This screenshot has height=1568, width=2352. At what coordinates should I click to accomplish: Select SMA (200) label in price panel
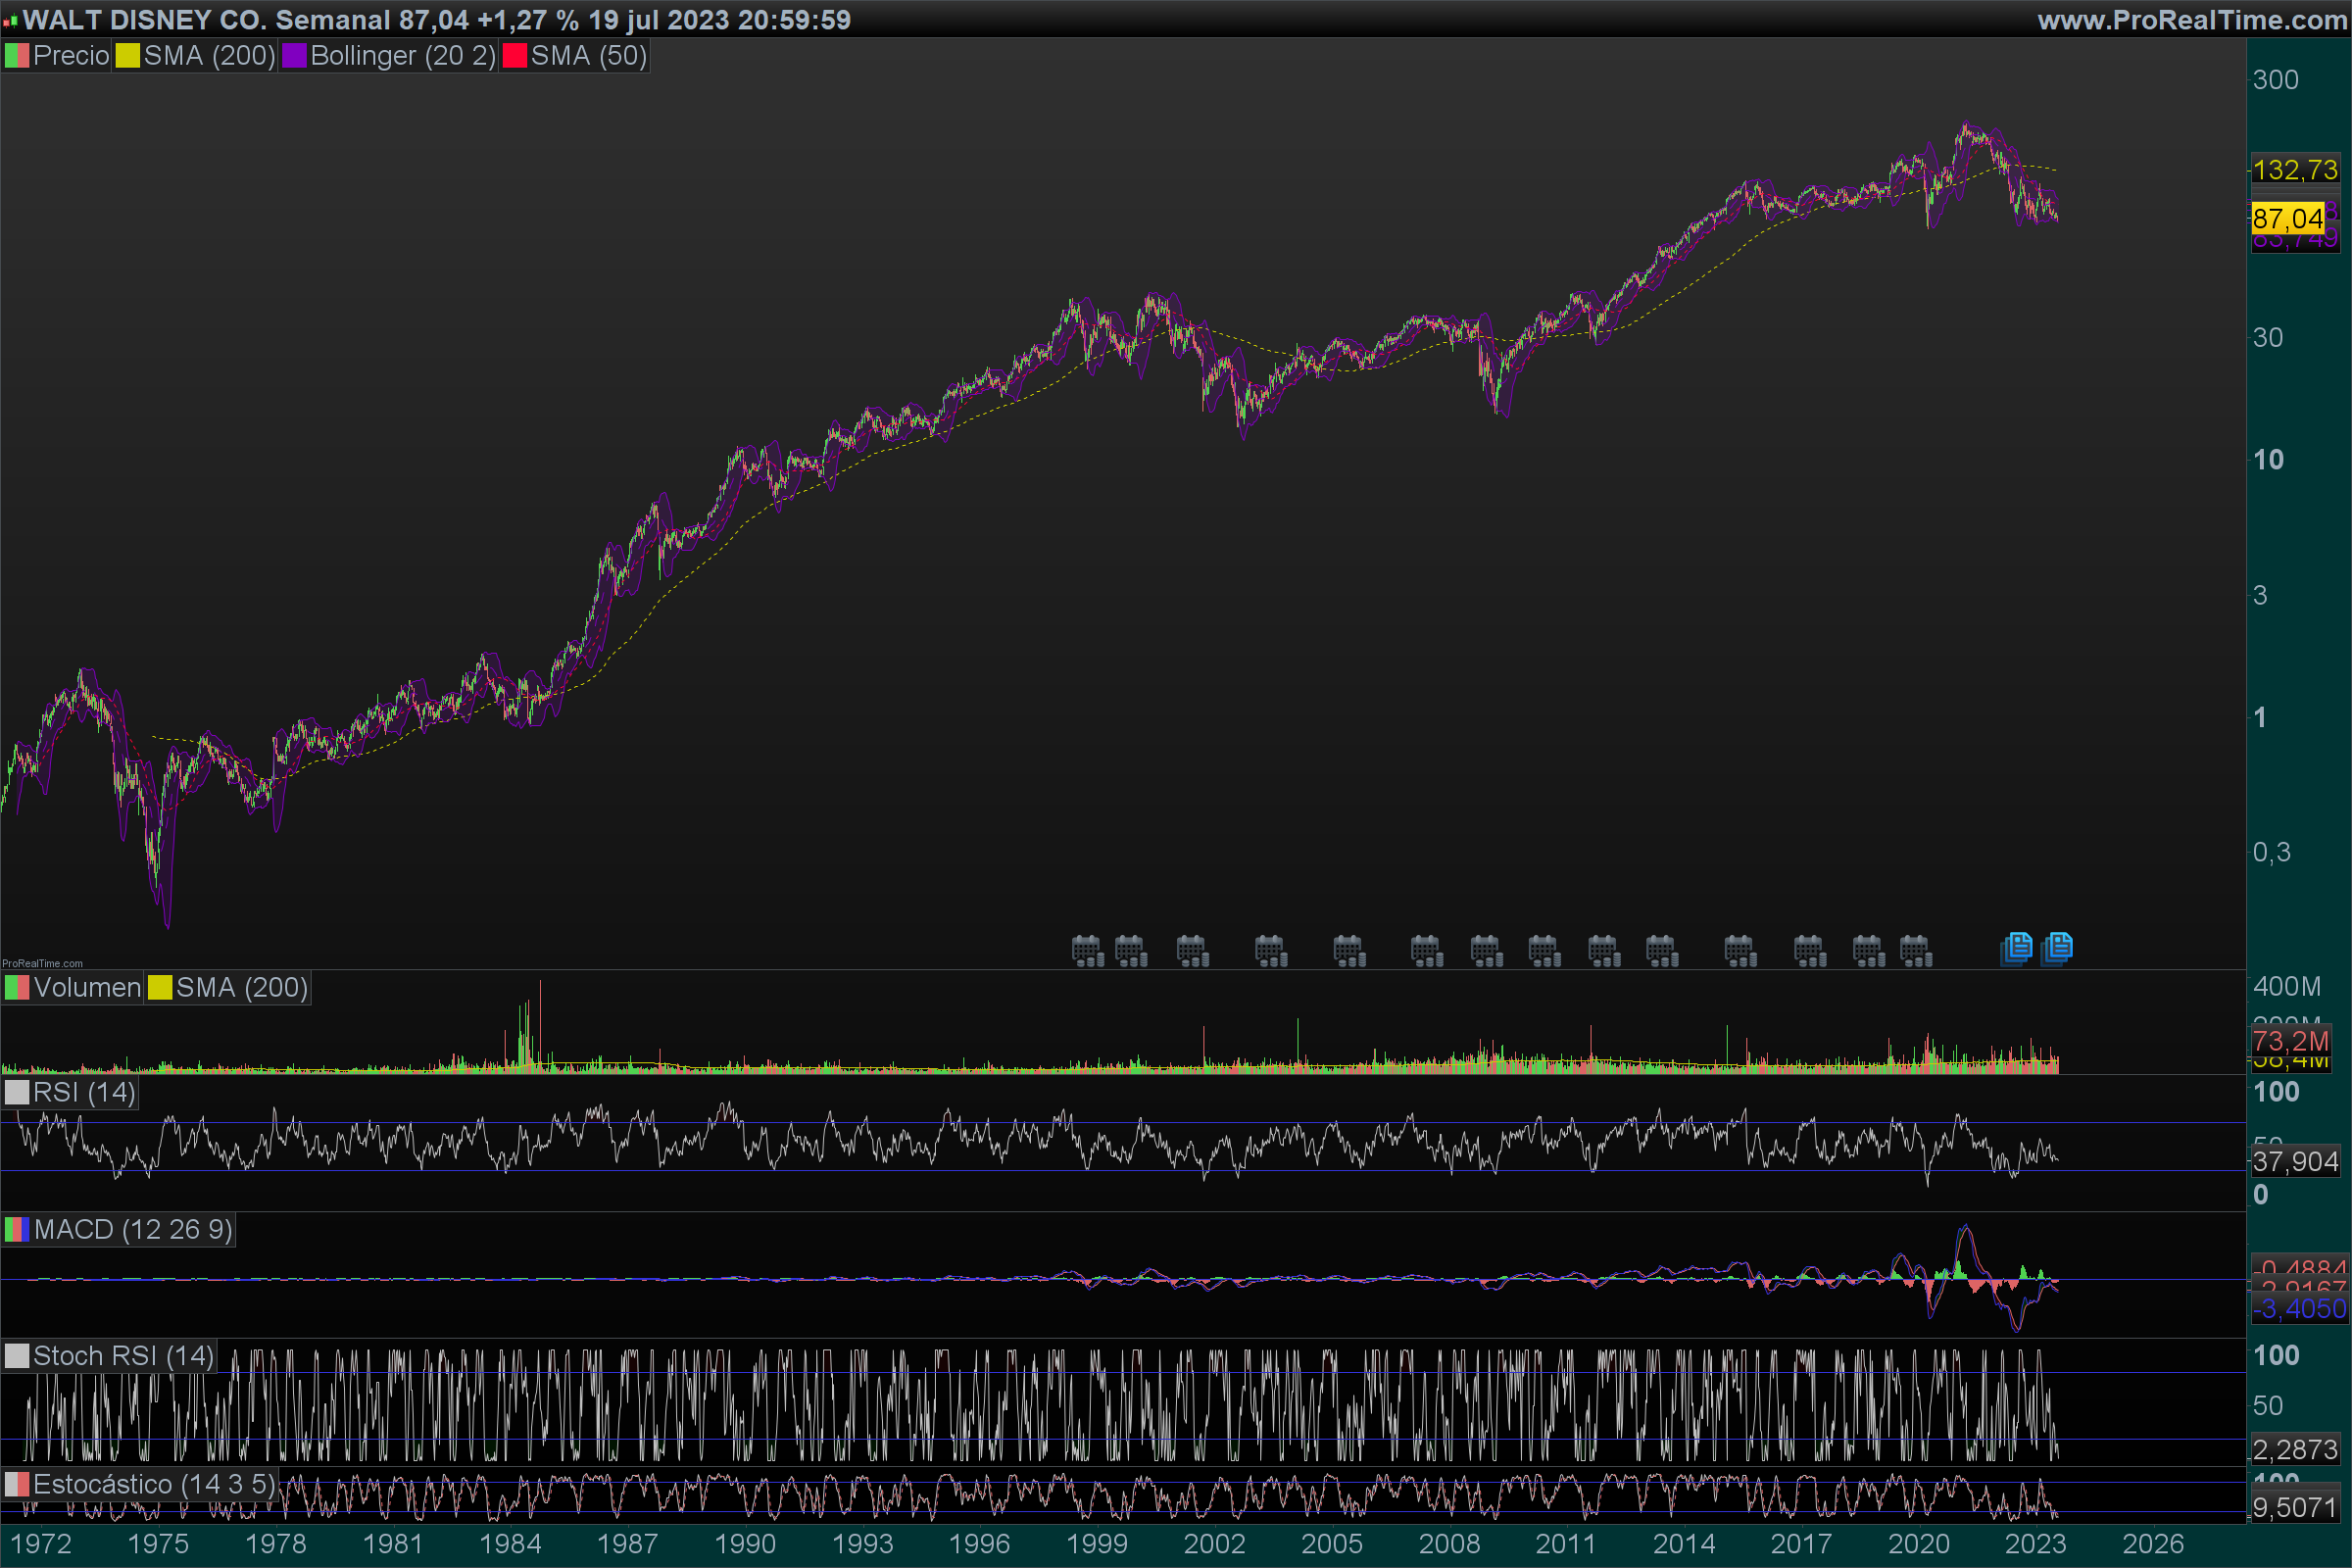coord(208,56)
